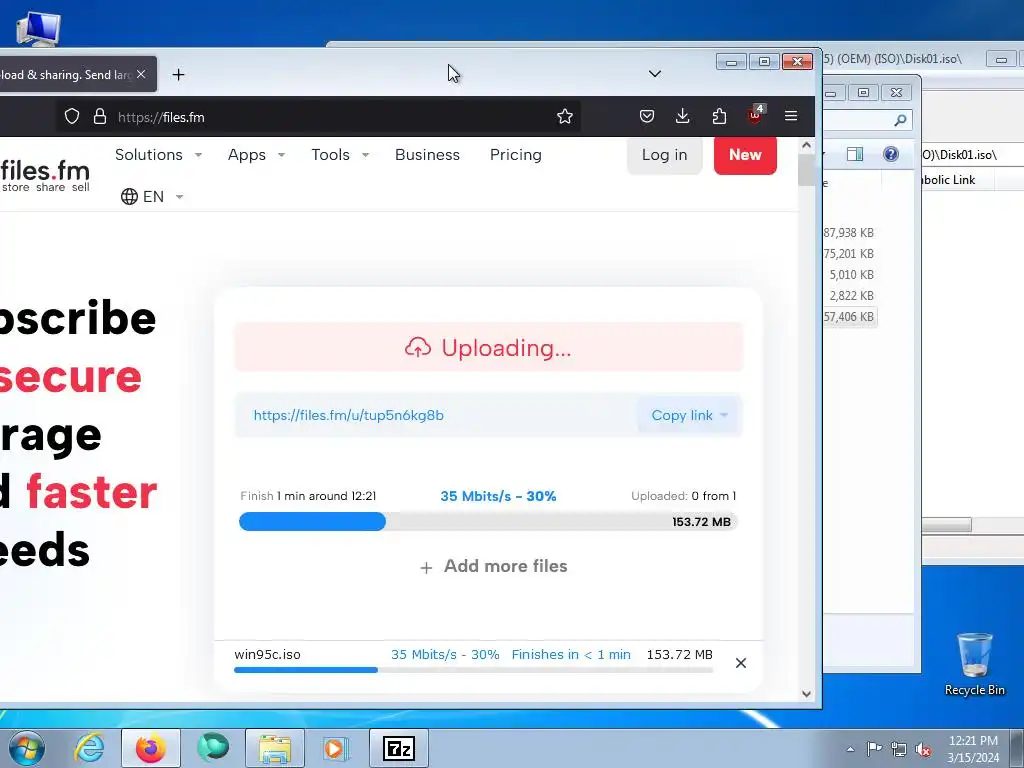
Task: Open the files.fm/u/tup5n6kg8b upload link
Action: [x=348, y=415]
